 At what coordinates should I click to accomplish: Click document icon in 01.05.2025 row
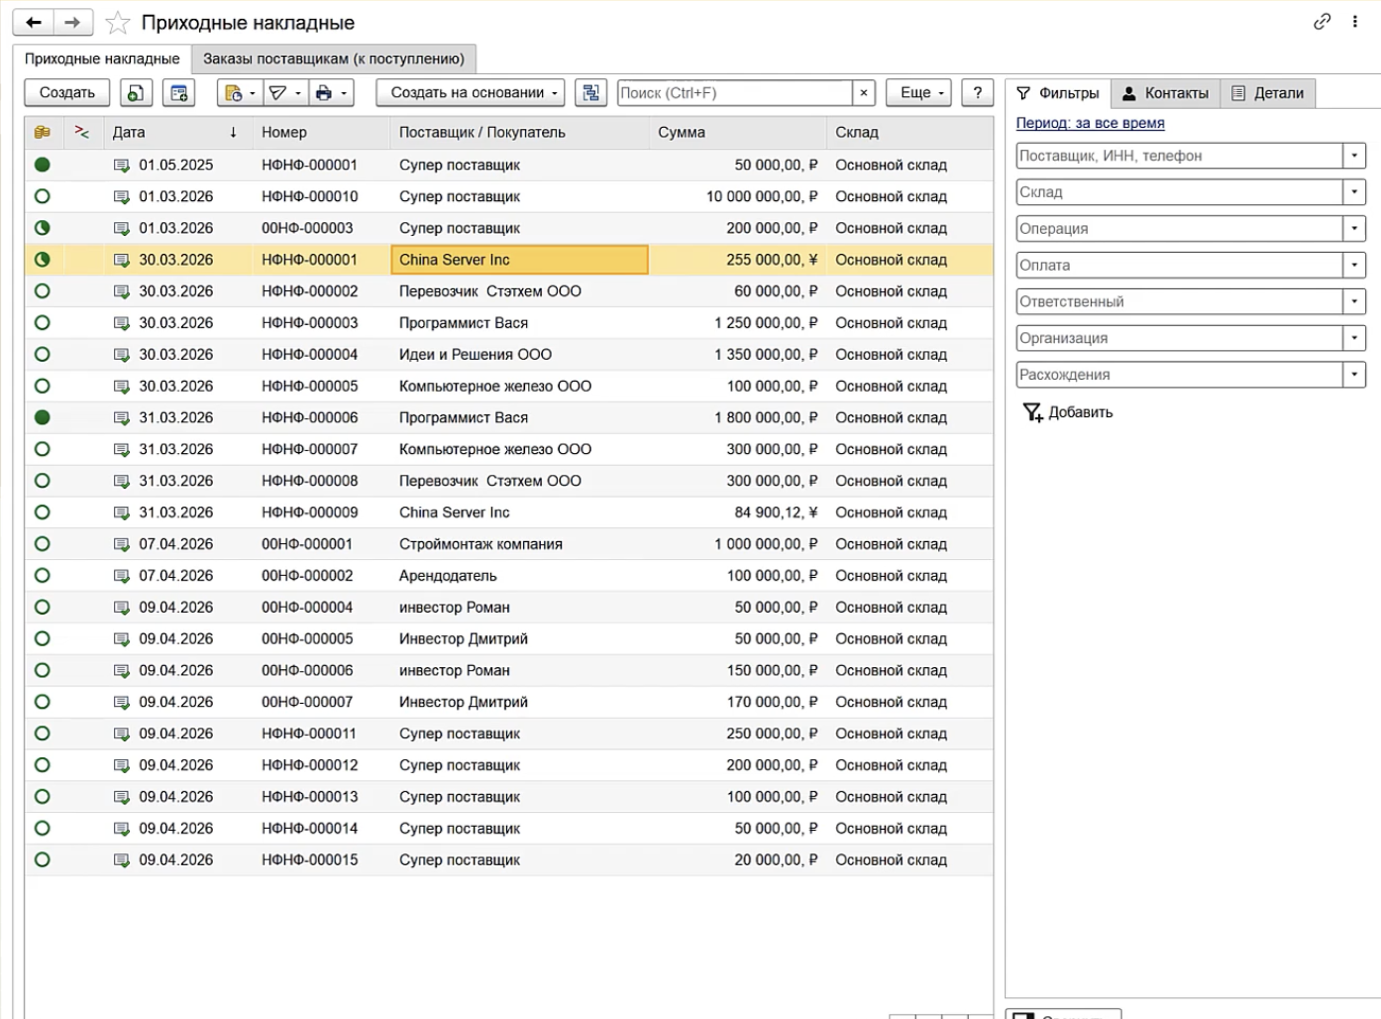pos(121,165)
